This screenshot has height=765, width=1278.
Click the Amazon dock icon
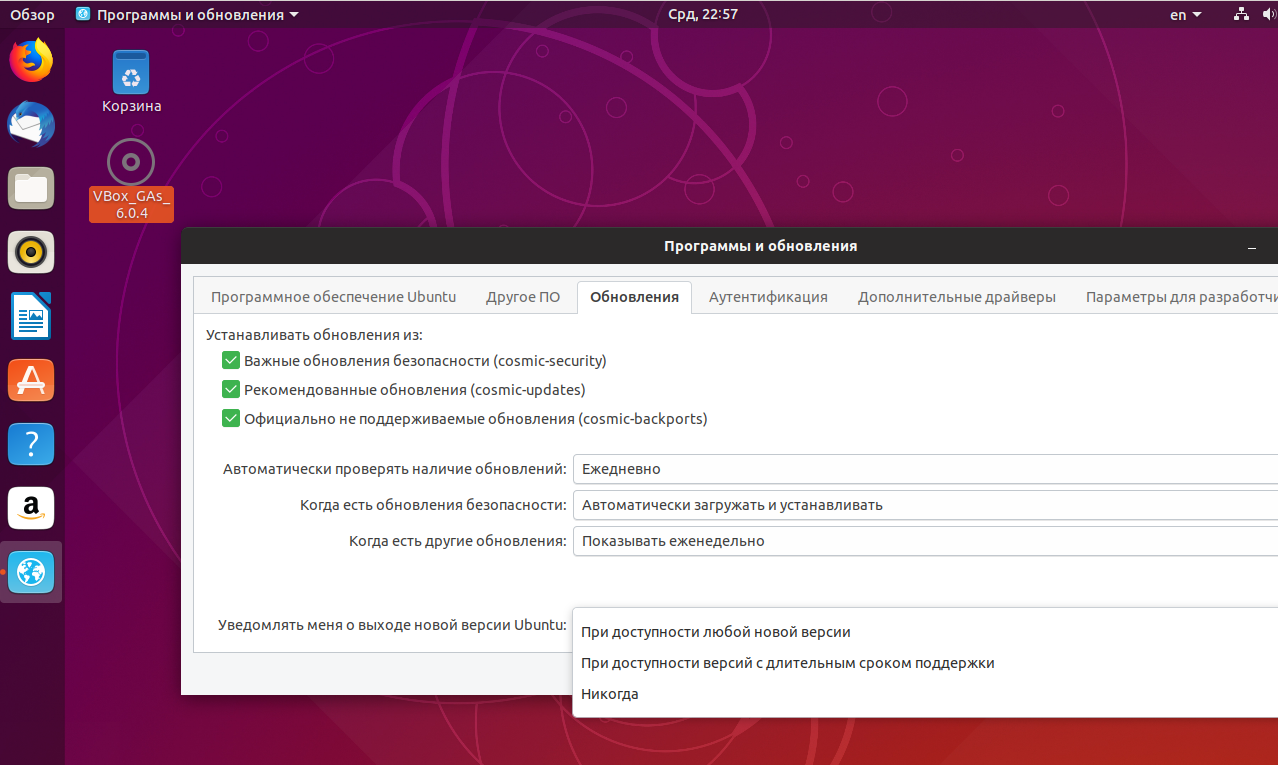coord(31,508)
